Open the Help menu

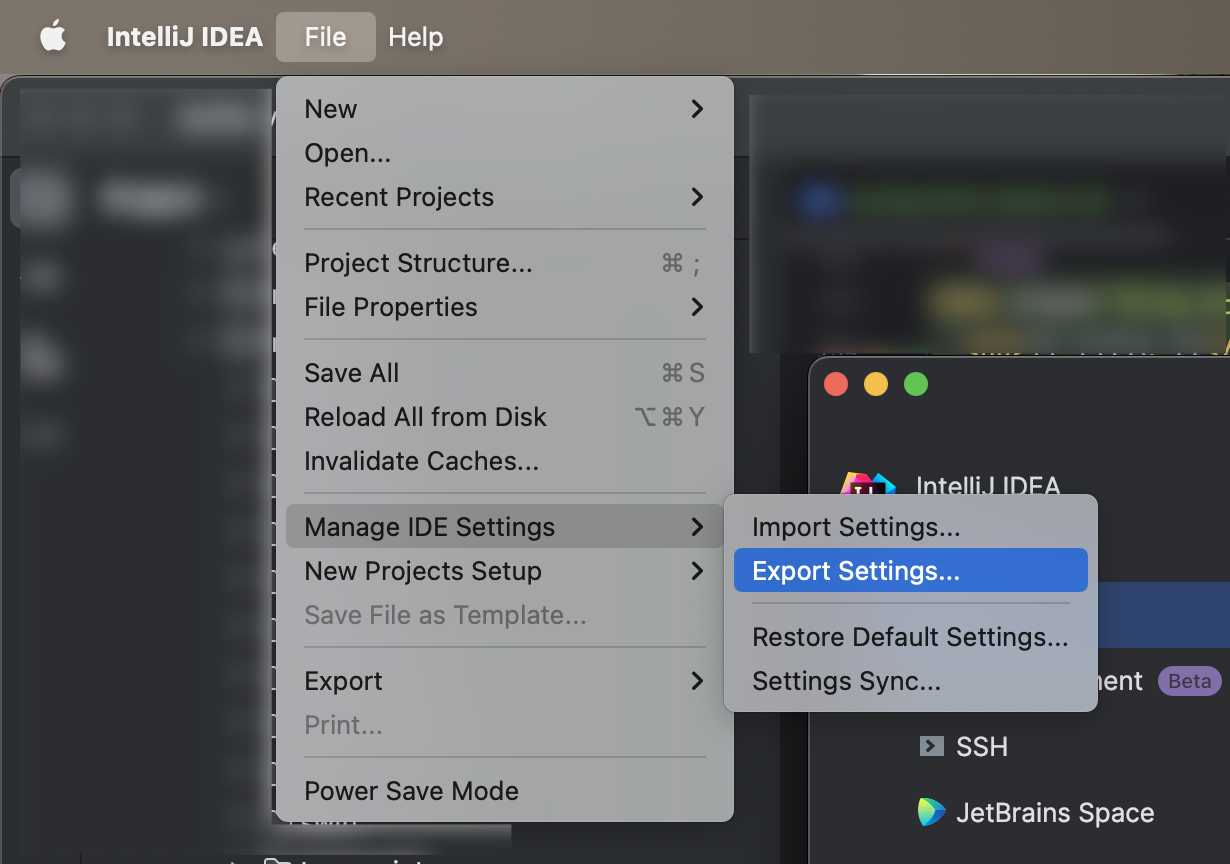click(x=415, y=37)
